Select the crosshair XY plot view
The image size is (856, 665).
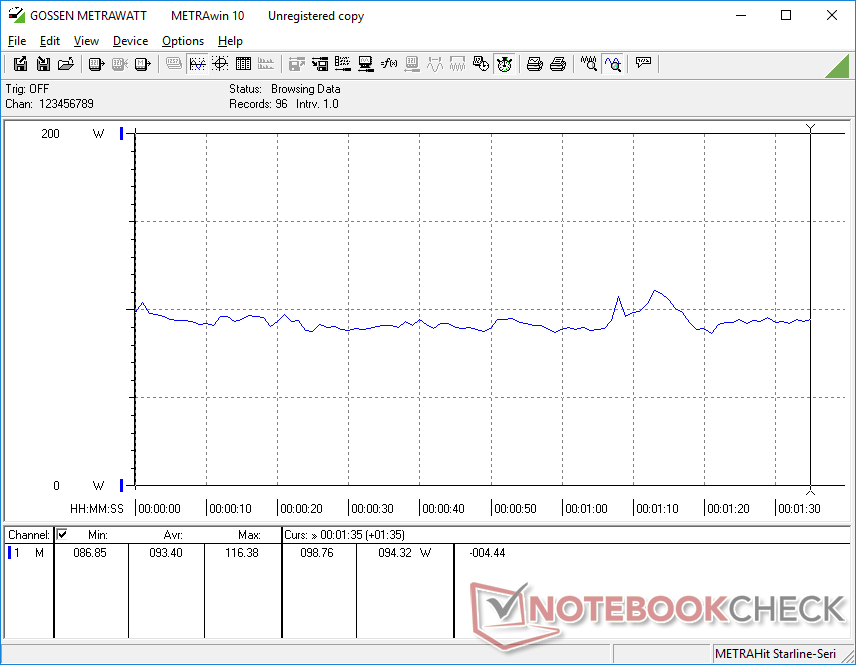pos(220,64)
